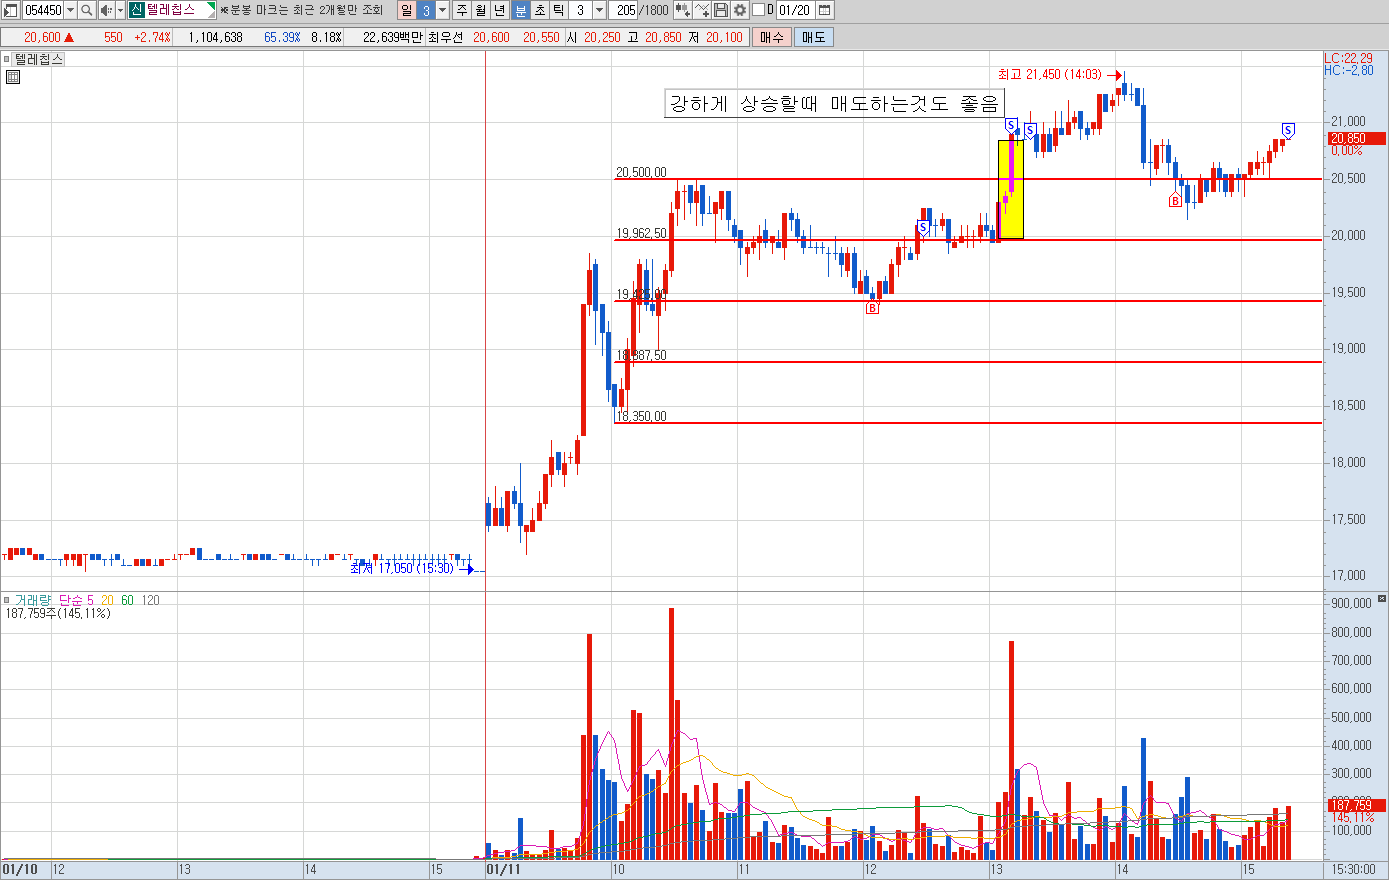Select the 분 (minute) period button
The height and width of the screenshot is (880, 1389).
520,10
